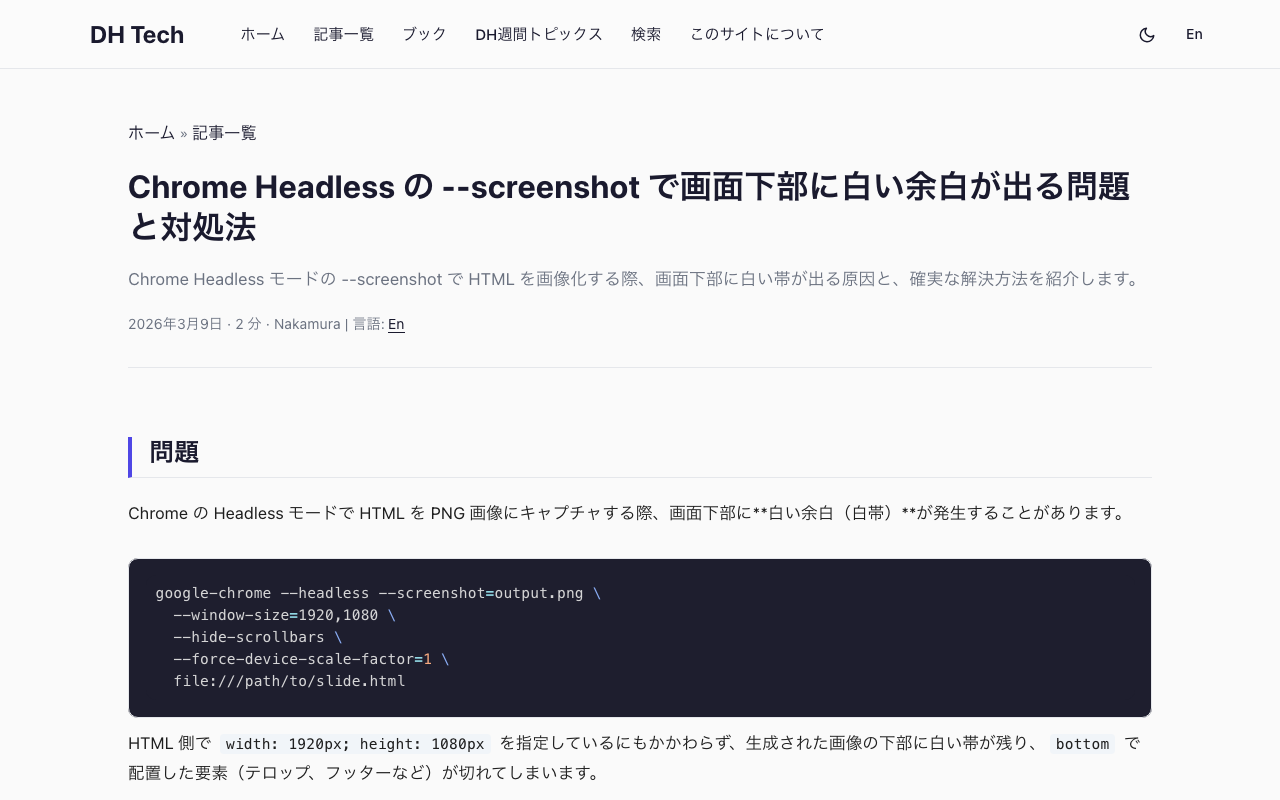This screenshot has height=800, width=1280.
Task: Toggle dark mode with the moon icon
Action: pyautogui.click(x=1147, y=34)
